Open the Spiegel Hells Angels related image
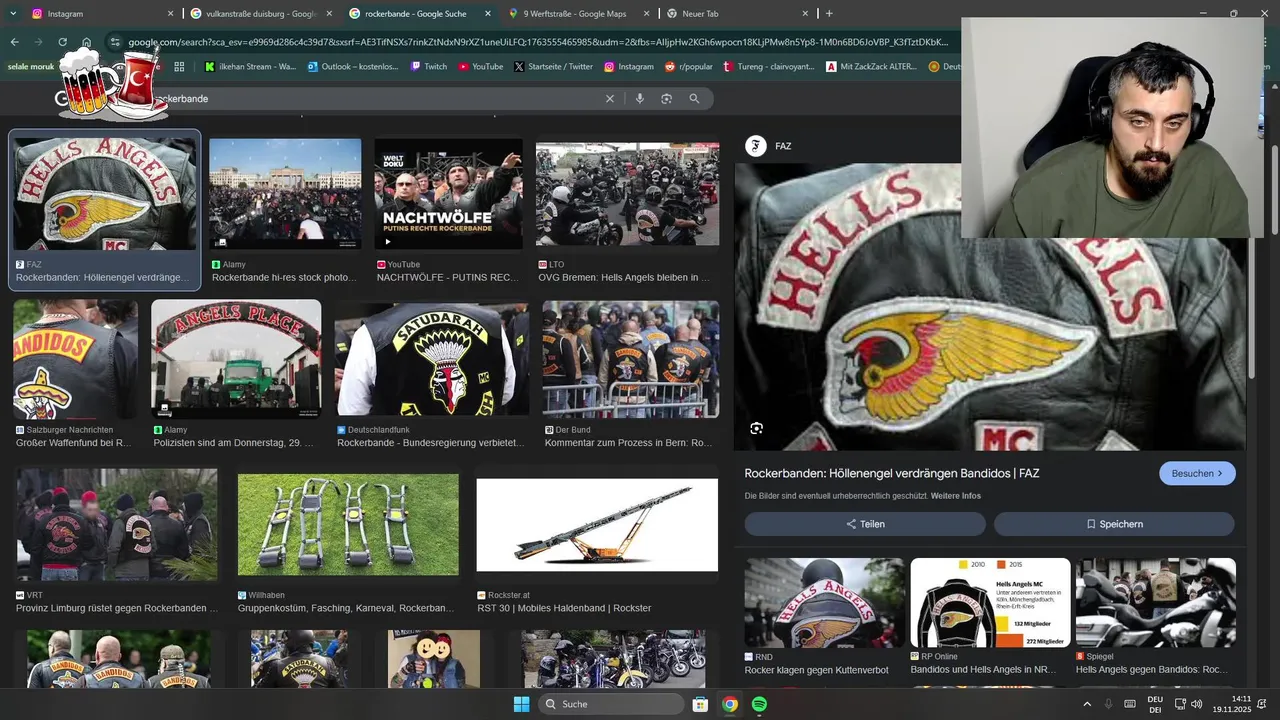 point(1156,602)
